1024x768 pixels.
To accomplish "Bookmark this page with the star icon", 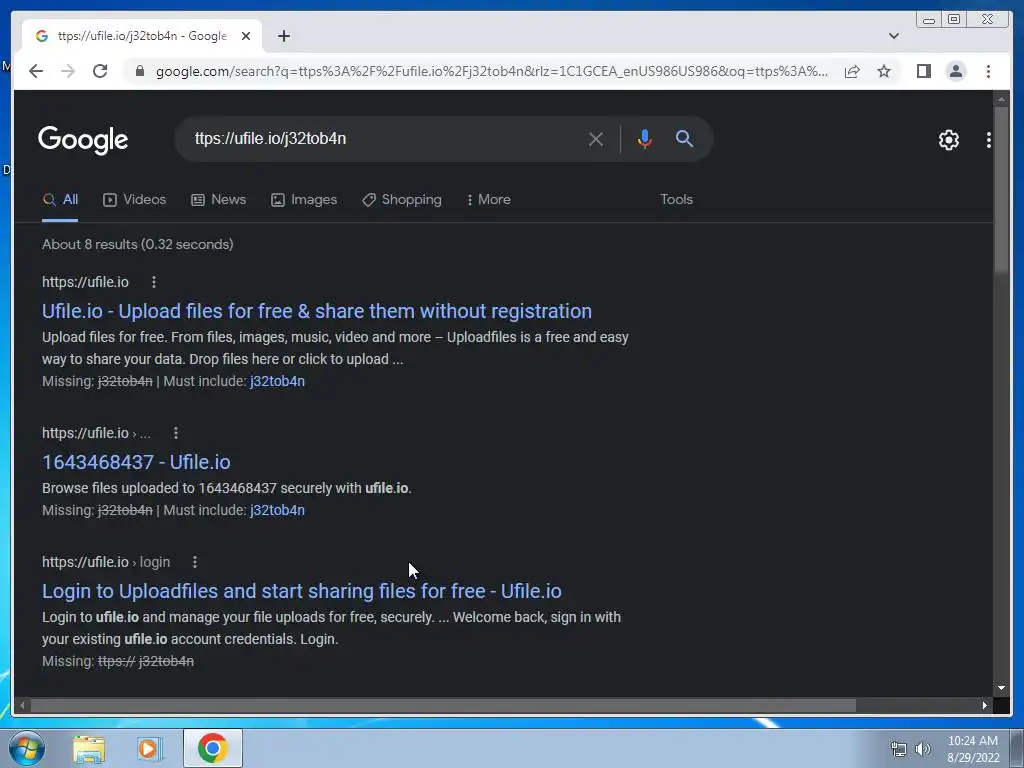I will 884,71.
